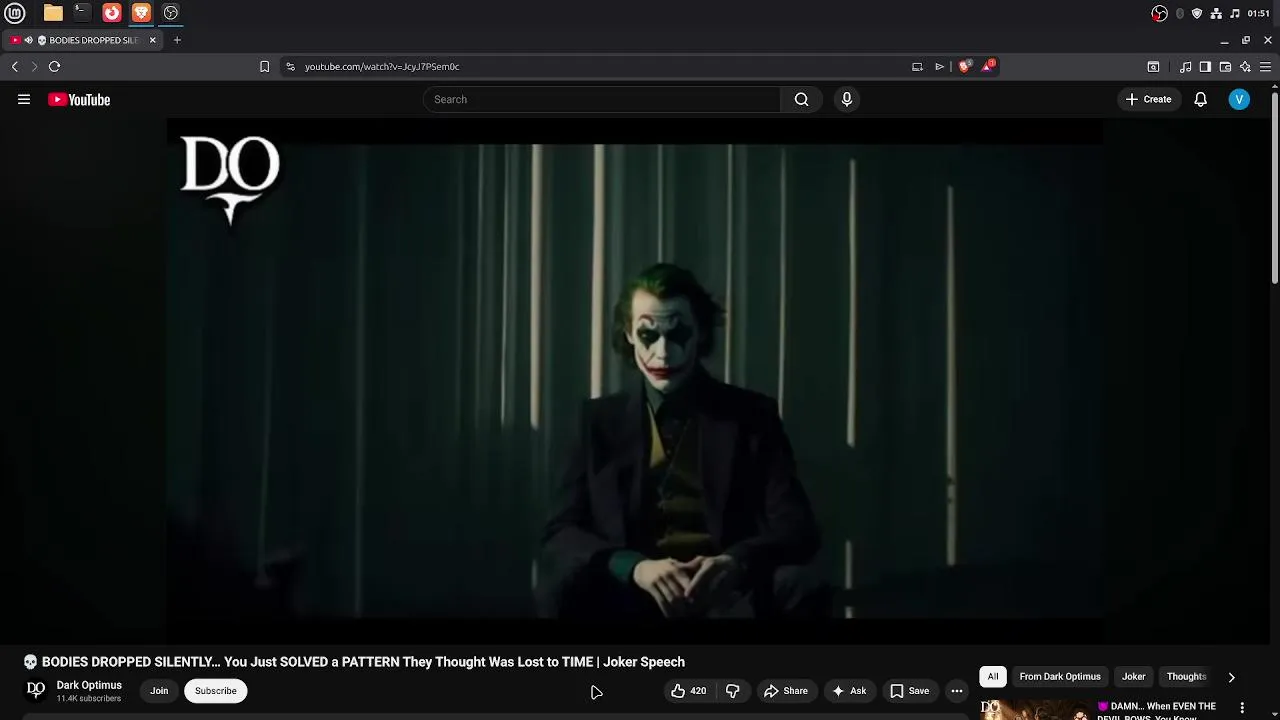
Task: Click the video title BODIES DROPPED SILENTLY
Action: 363,662
